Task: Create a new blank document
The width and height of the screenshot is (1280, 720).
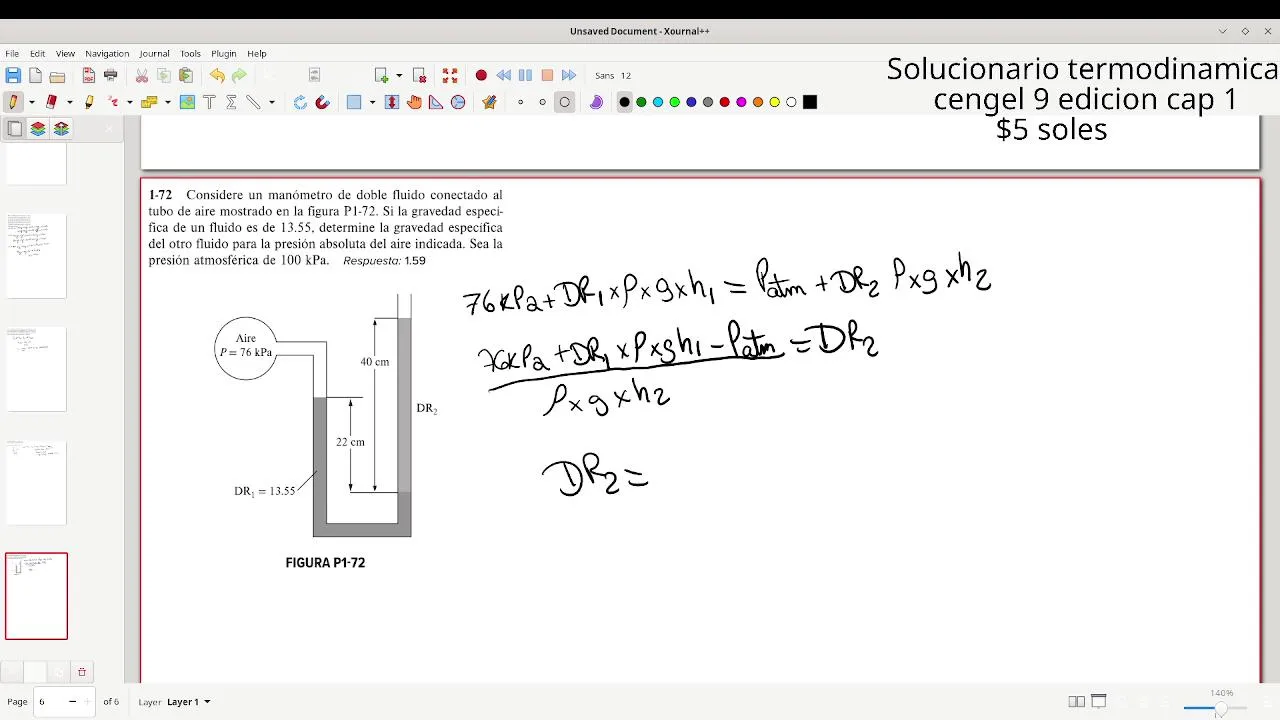Action: point(35,75)
